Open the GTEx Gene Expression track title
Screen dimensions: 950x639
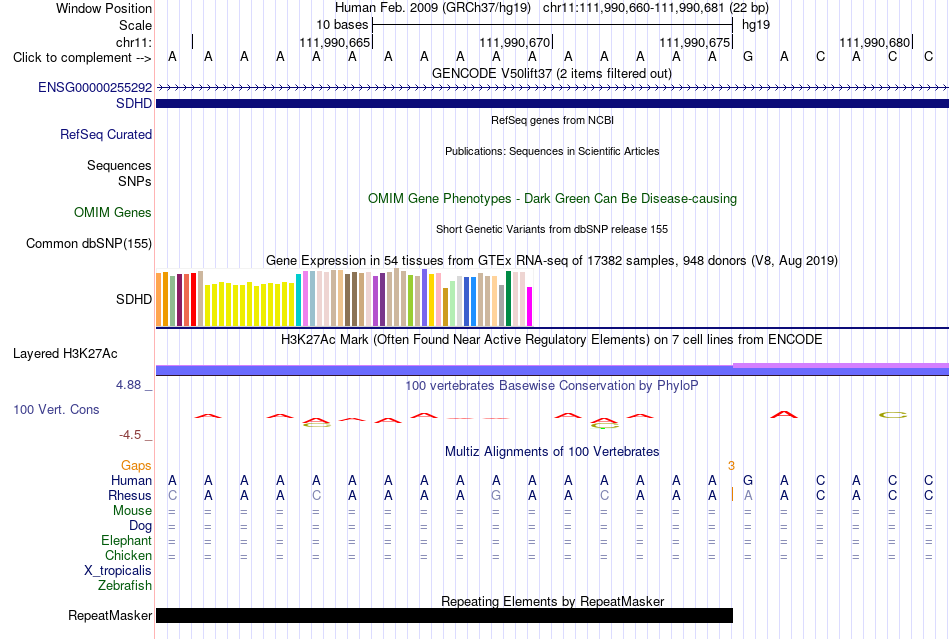click(552, 260)
